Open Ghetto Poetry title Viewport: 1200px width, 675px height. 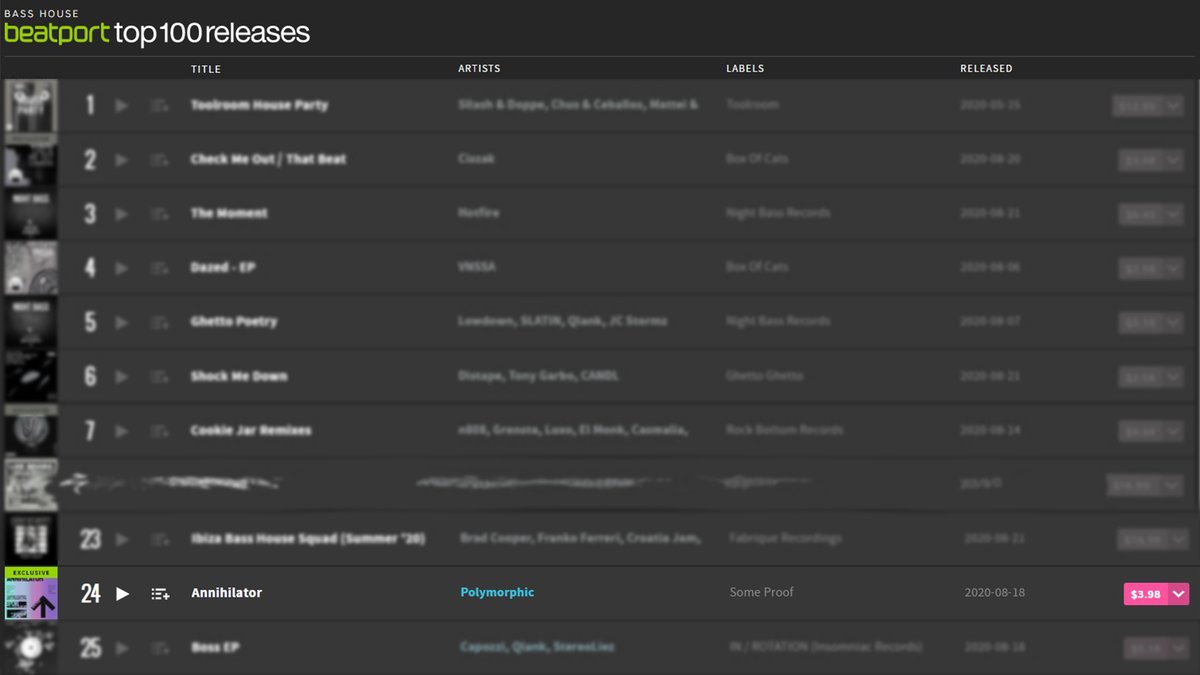click(234, 322)
